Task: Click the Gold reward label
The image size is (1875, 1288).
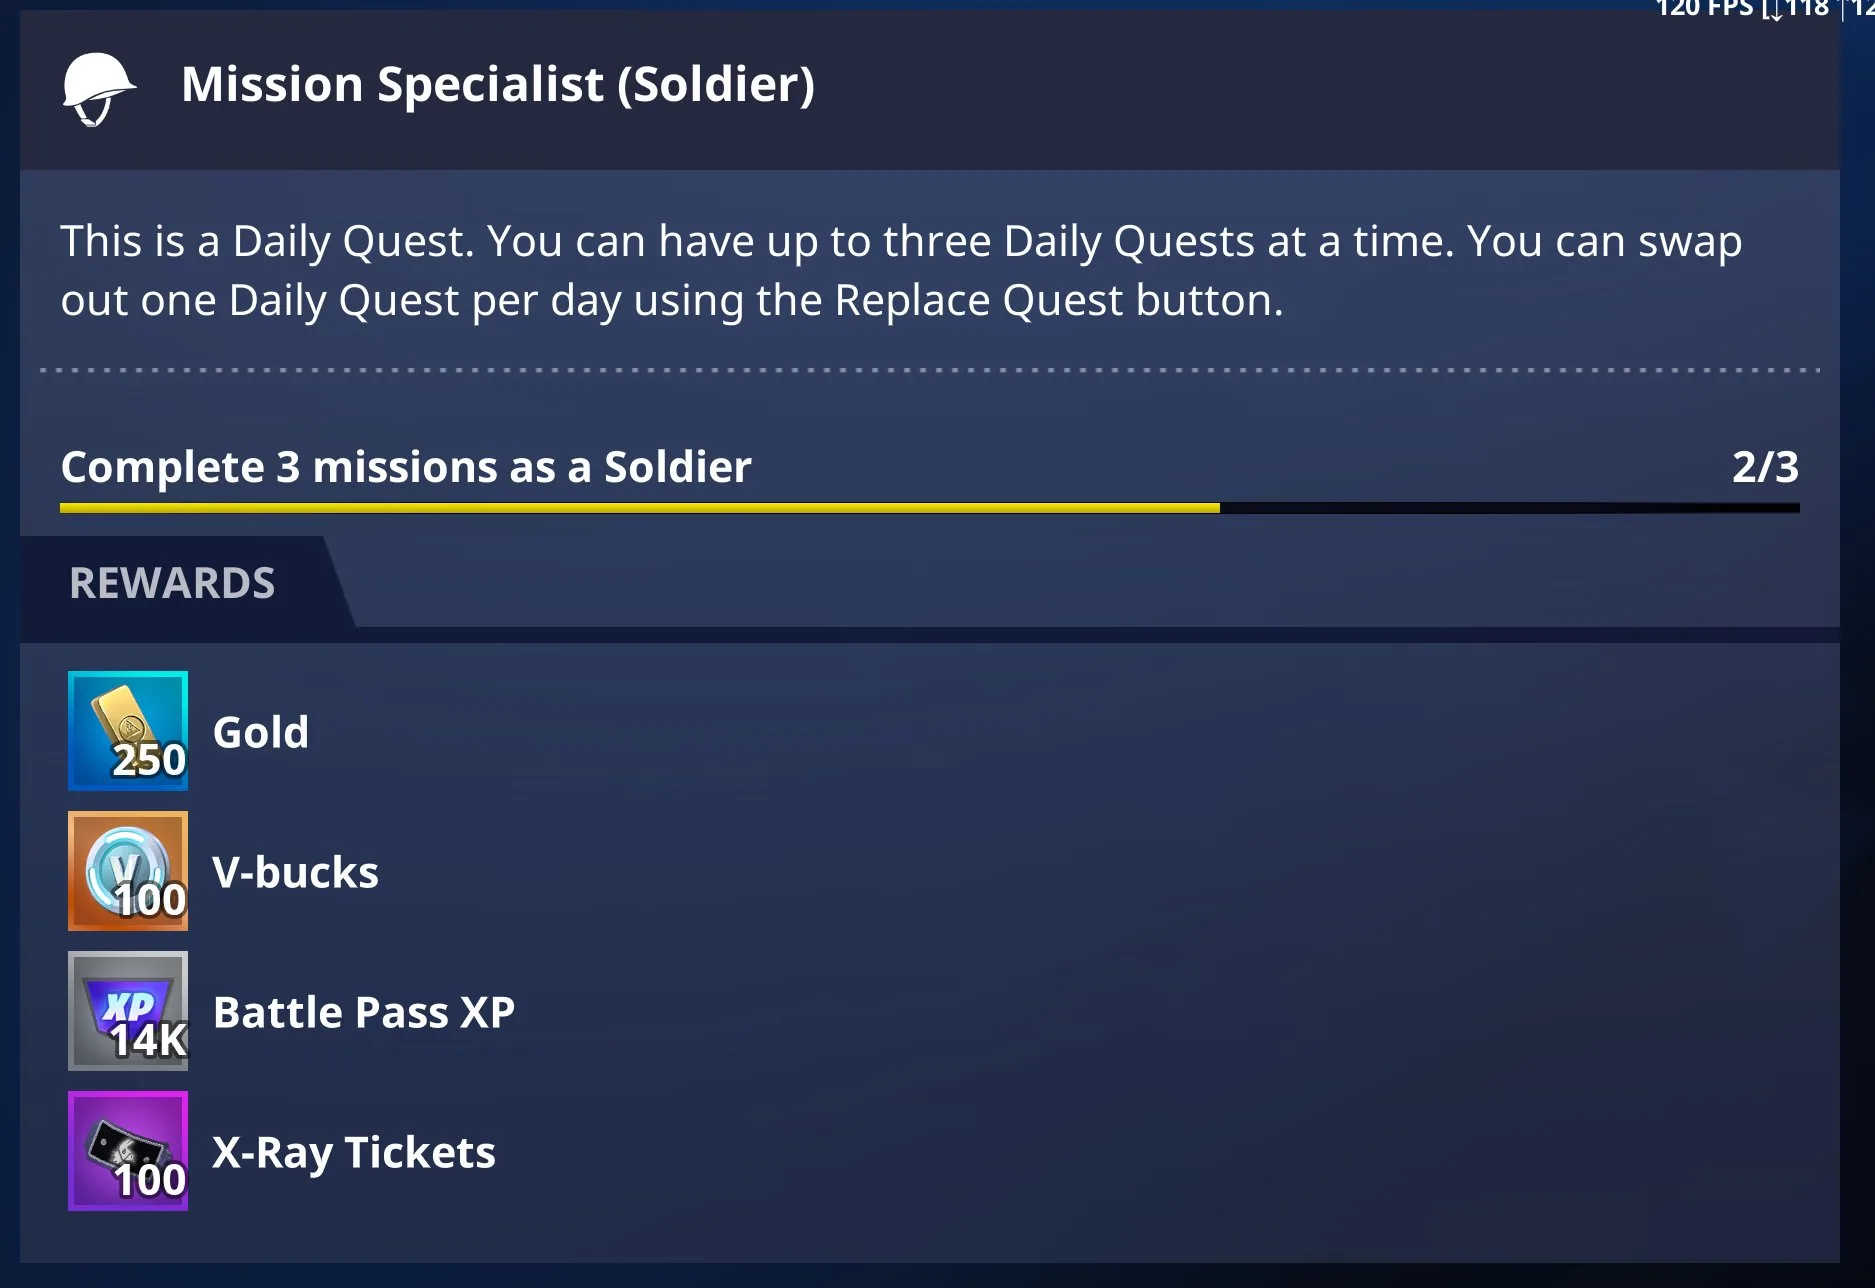Action: 261,732
